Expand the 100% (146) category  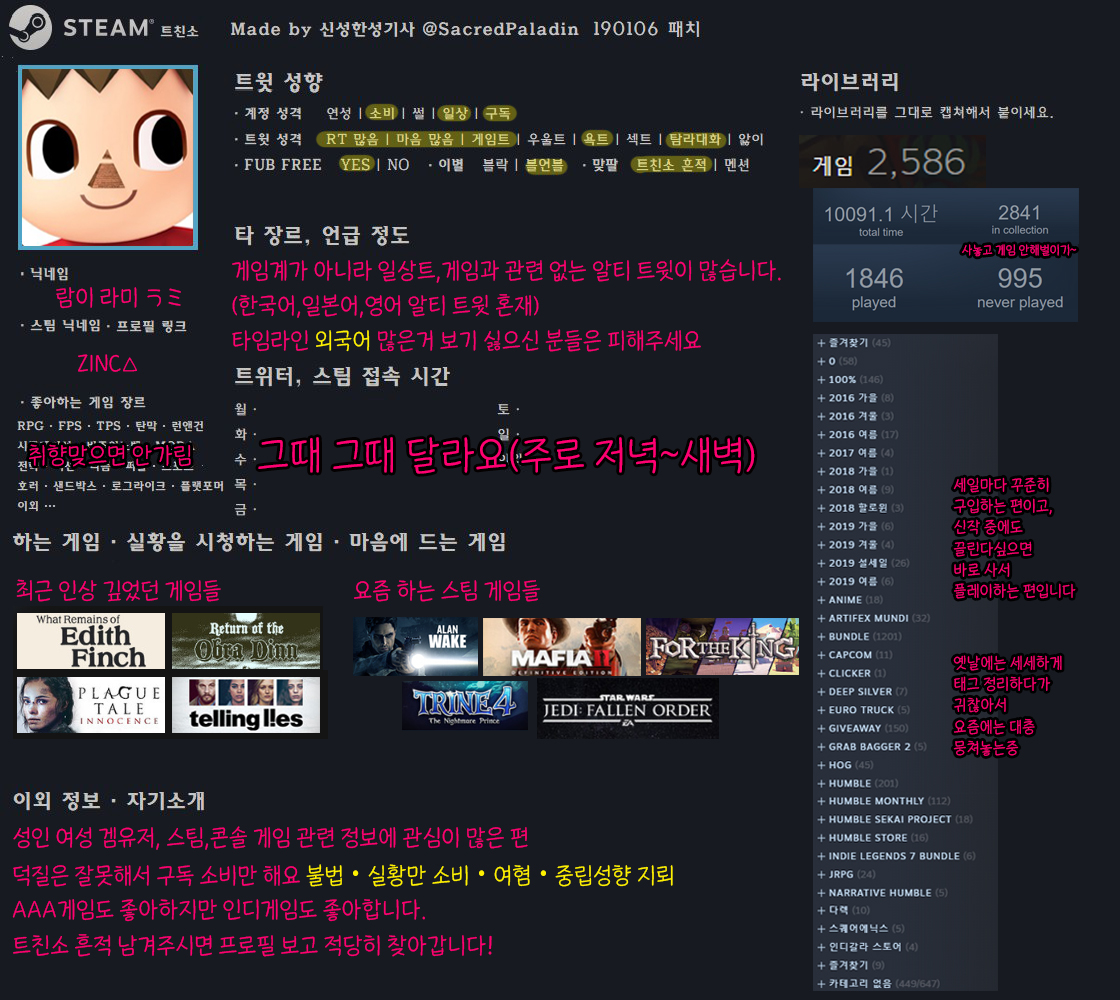[850, 379]
